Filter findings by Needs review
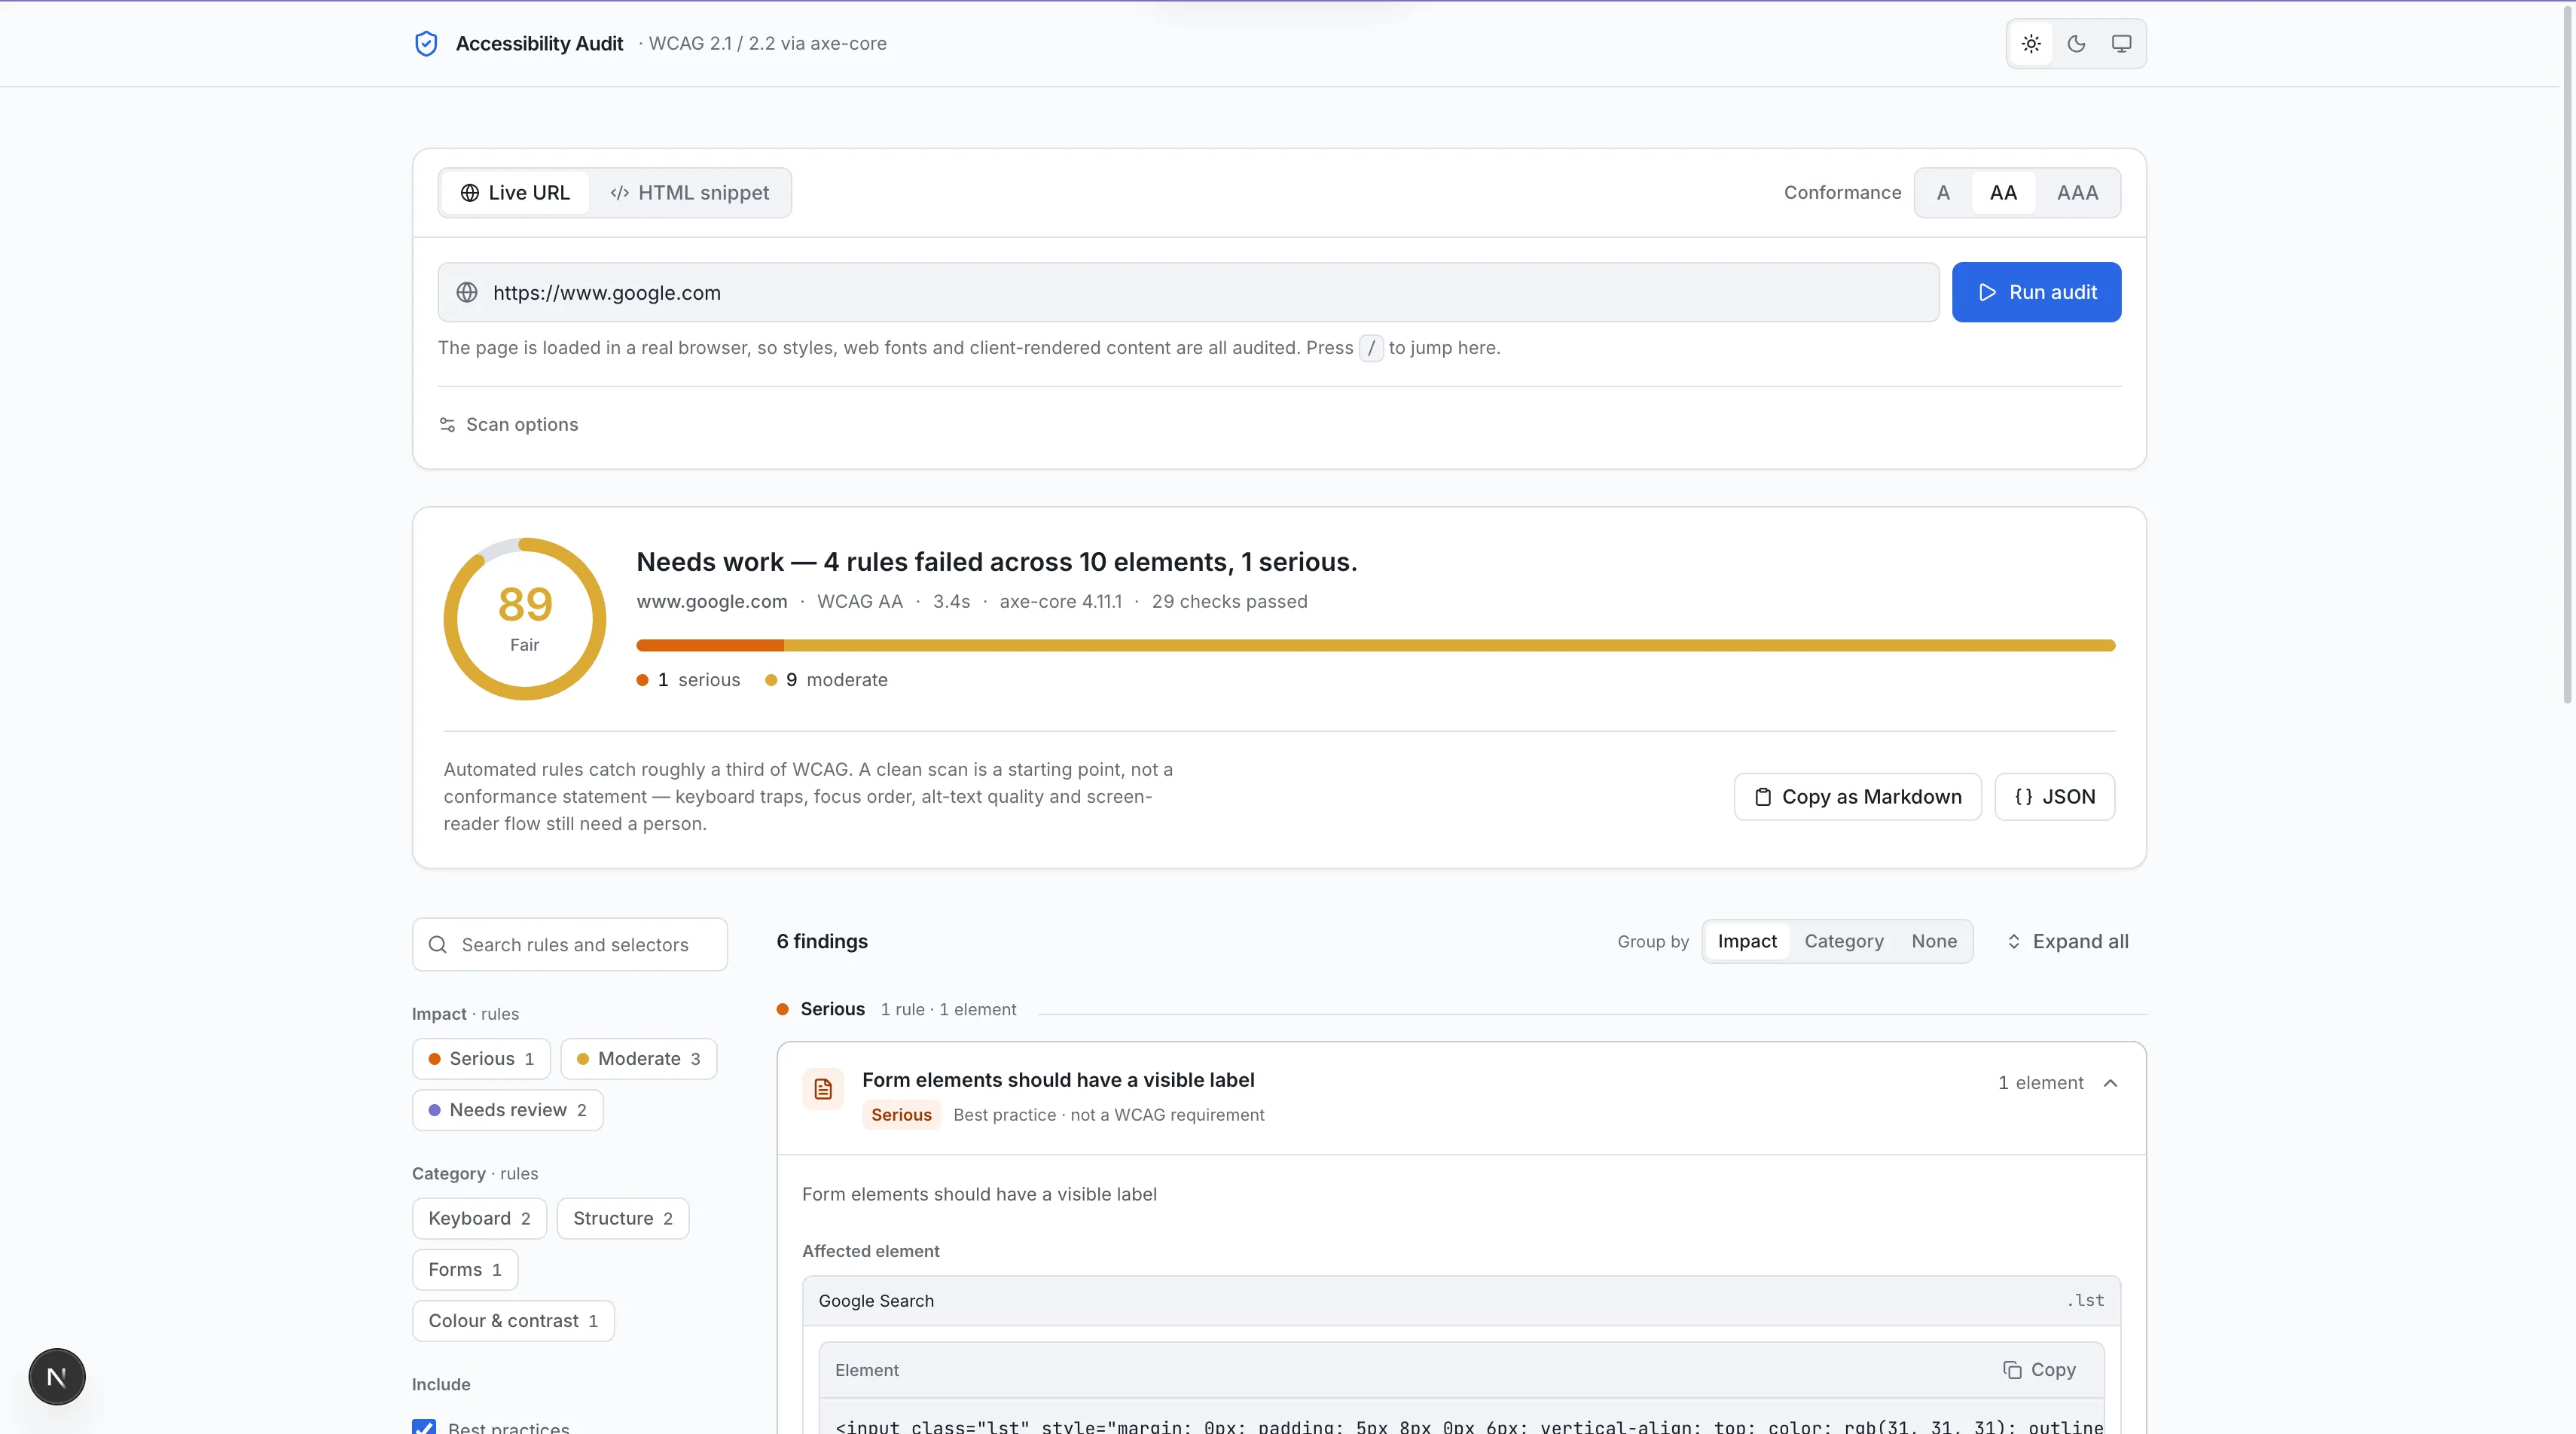Viewport: 2576px width, 1434px height. [507, 1110]
